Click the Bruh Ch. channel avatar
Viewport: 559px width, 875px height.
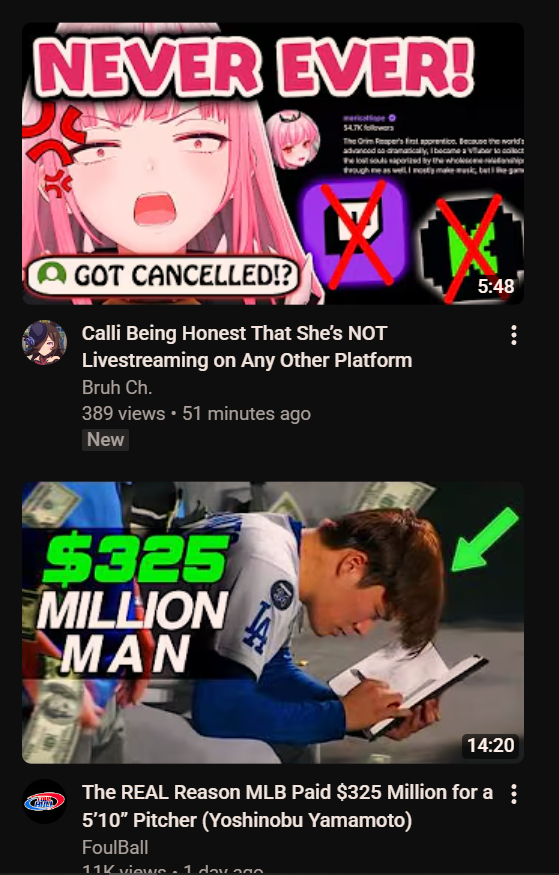[x=45, y=342]
